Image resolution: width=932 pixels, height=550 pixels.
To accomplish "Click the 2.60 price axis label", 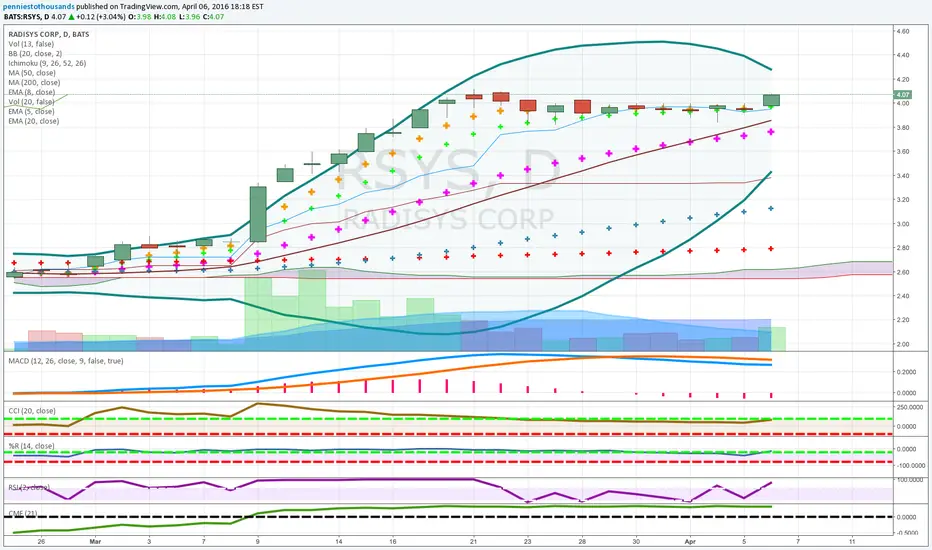I will pos(902,272).
